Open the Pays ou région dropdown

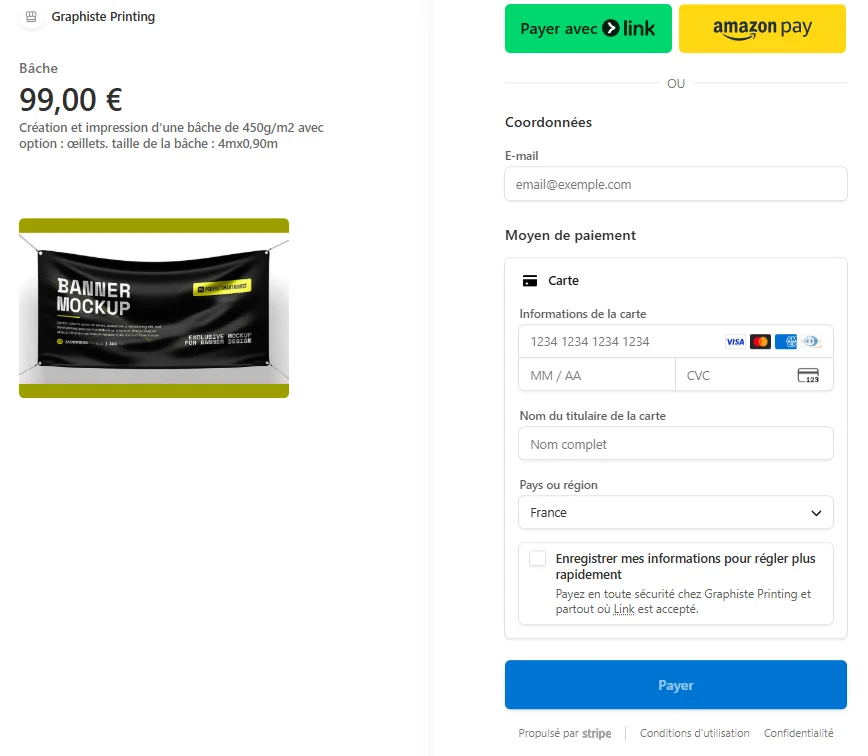coord(675,512)
